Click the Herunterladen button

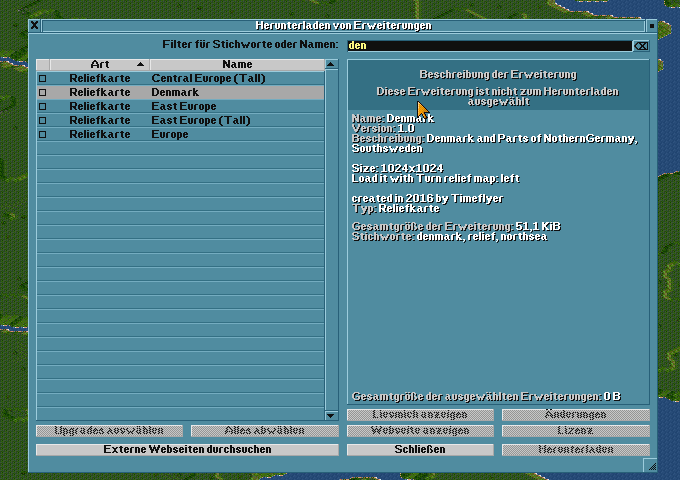click(575, 450)
